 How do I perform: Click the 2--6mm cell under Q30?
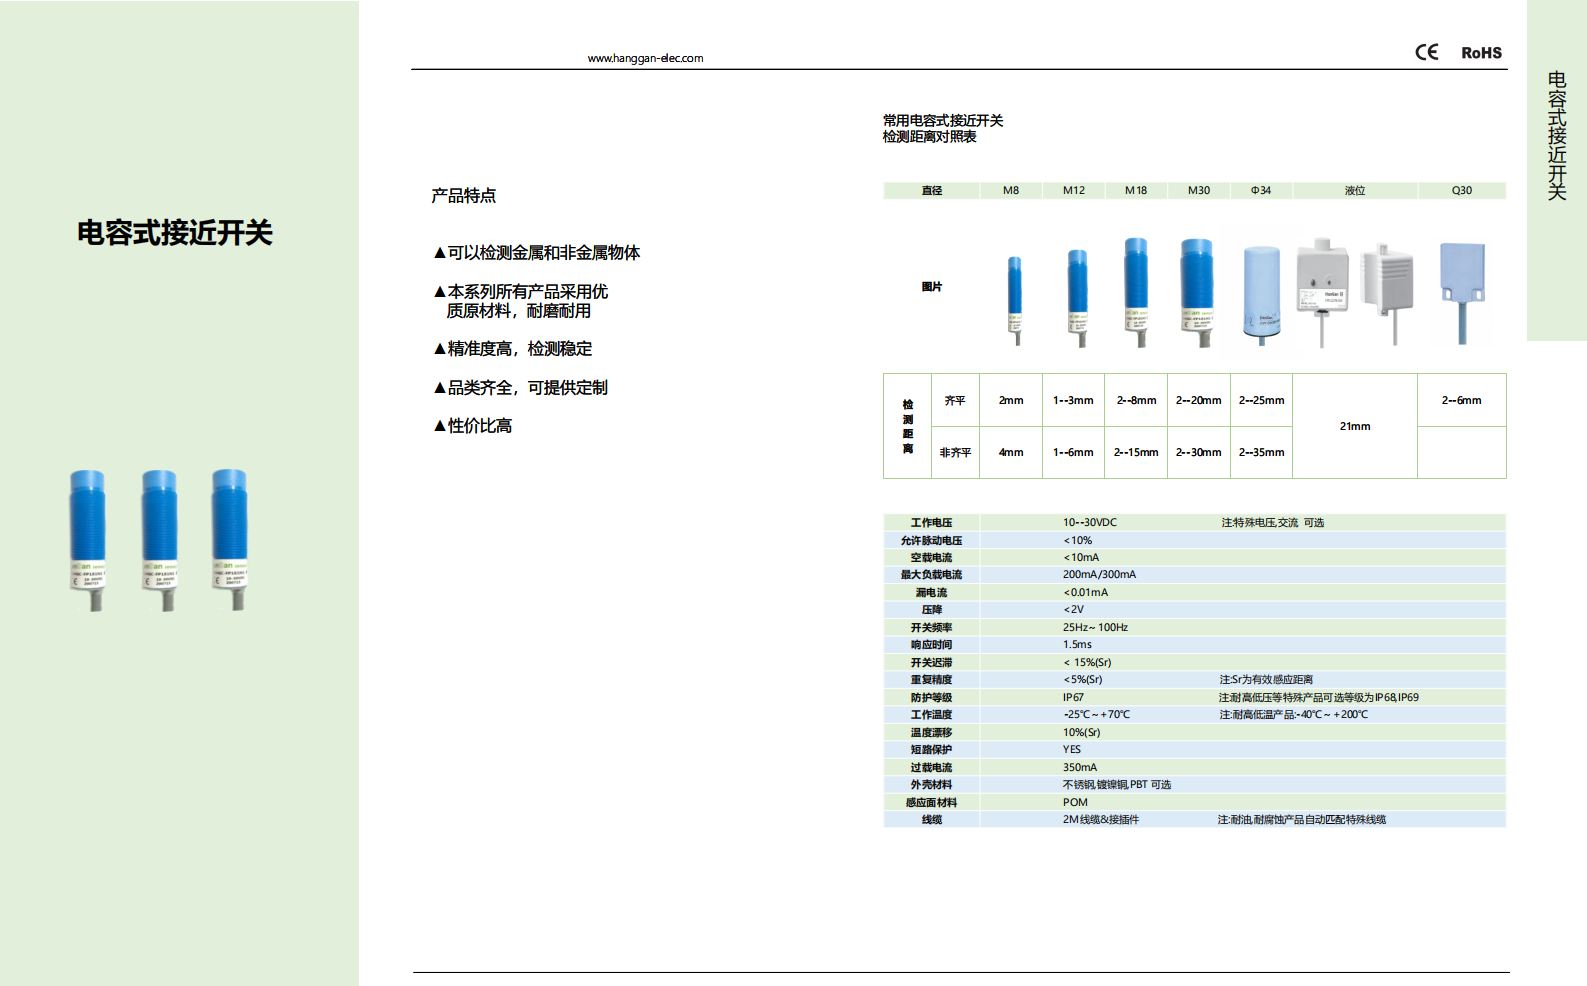(x=1461, y=400)
